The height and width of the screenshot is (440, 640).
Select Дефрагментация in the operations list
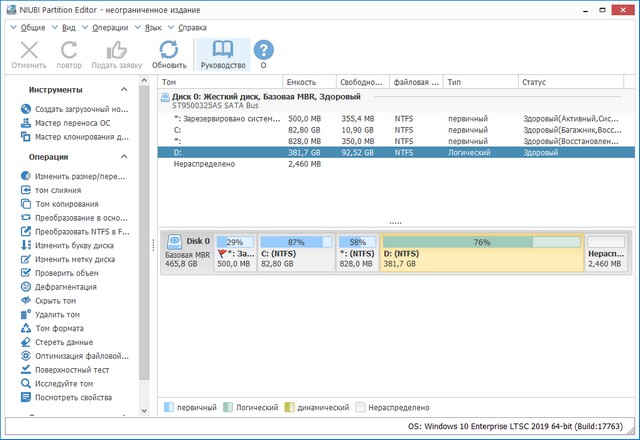click(x=65, y=286)
